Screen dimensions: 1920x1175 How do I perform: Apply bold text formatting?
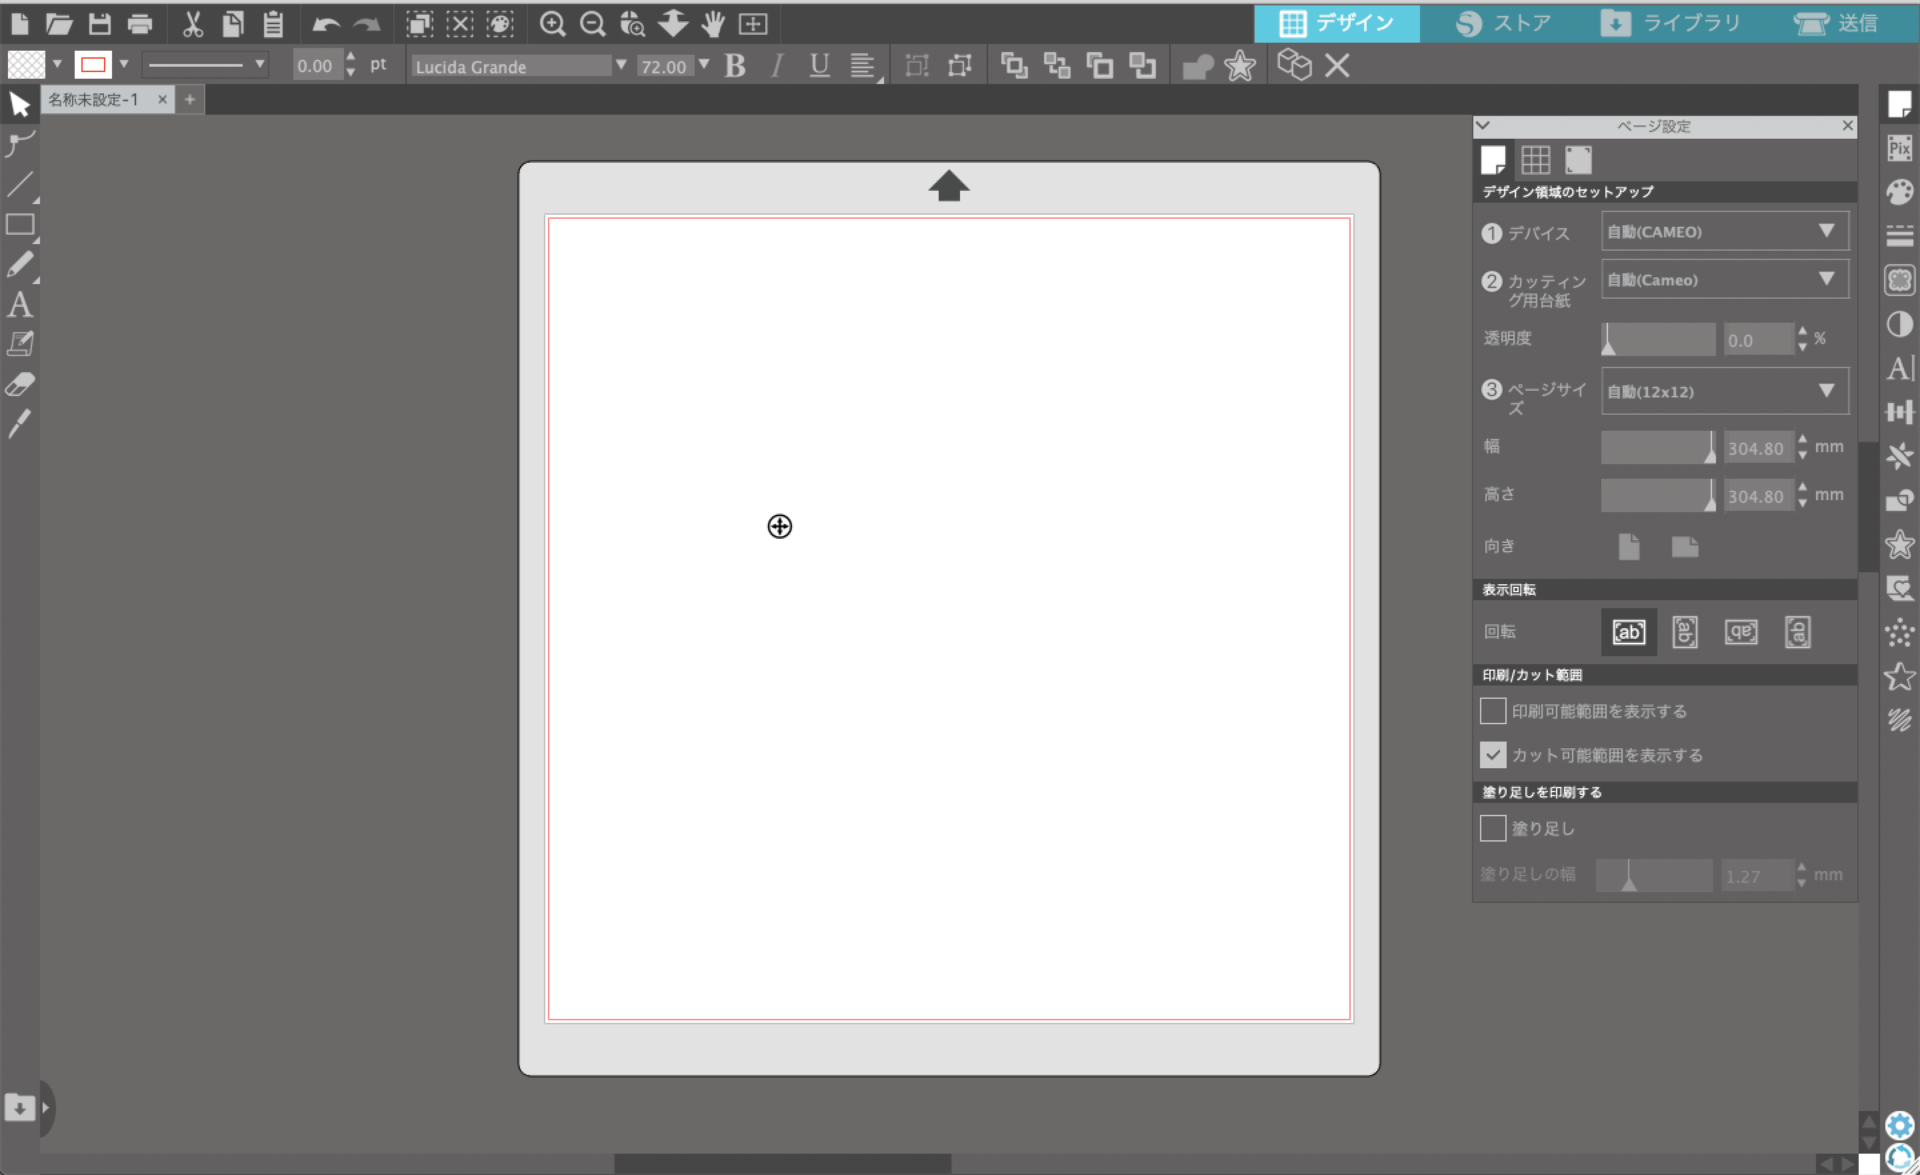tap(736, 66)
